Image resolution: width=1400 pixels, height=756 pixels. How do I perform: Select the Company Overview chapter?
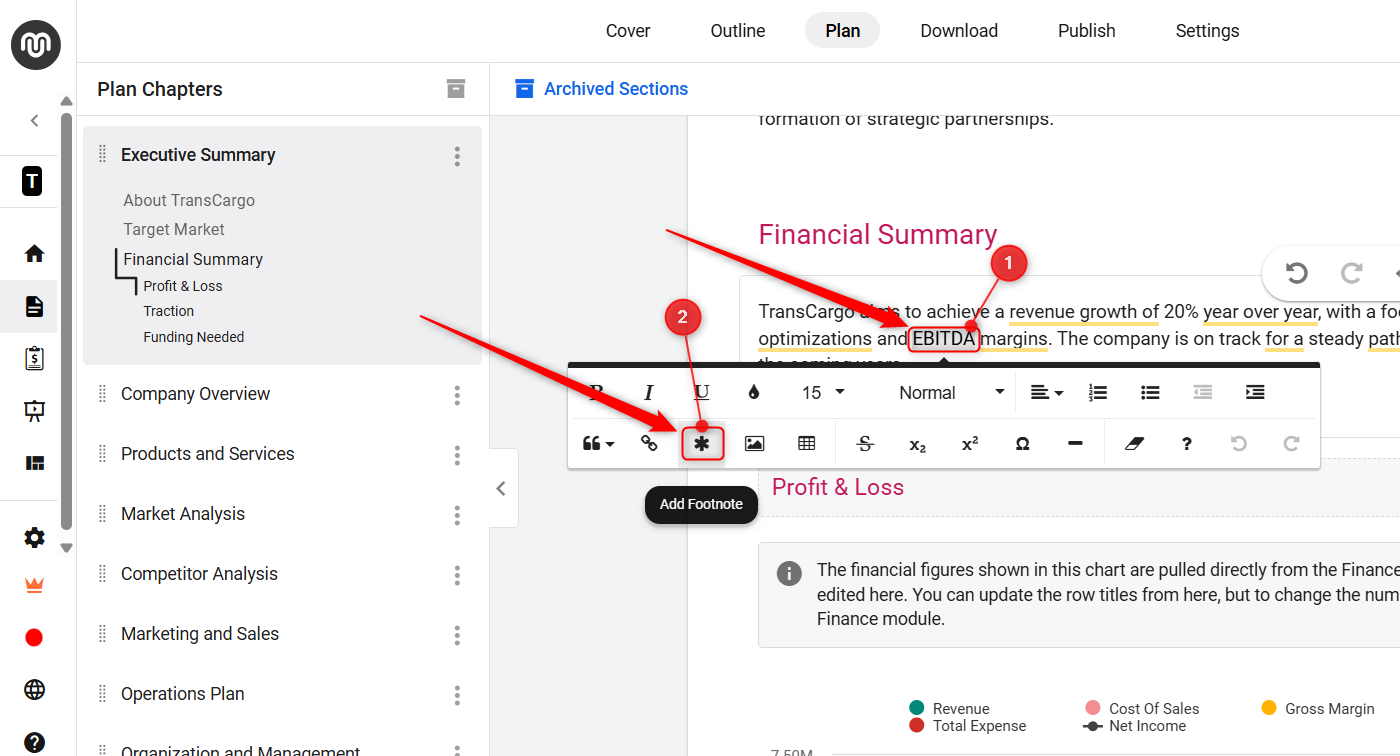(x=195, y=394)
